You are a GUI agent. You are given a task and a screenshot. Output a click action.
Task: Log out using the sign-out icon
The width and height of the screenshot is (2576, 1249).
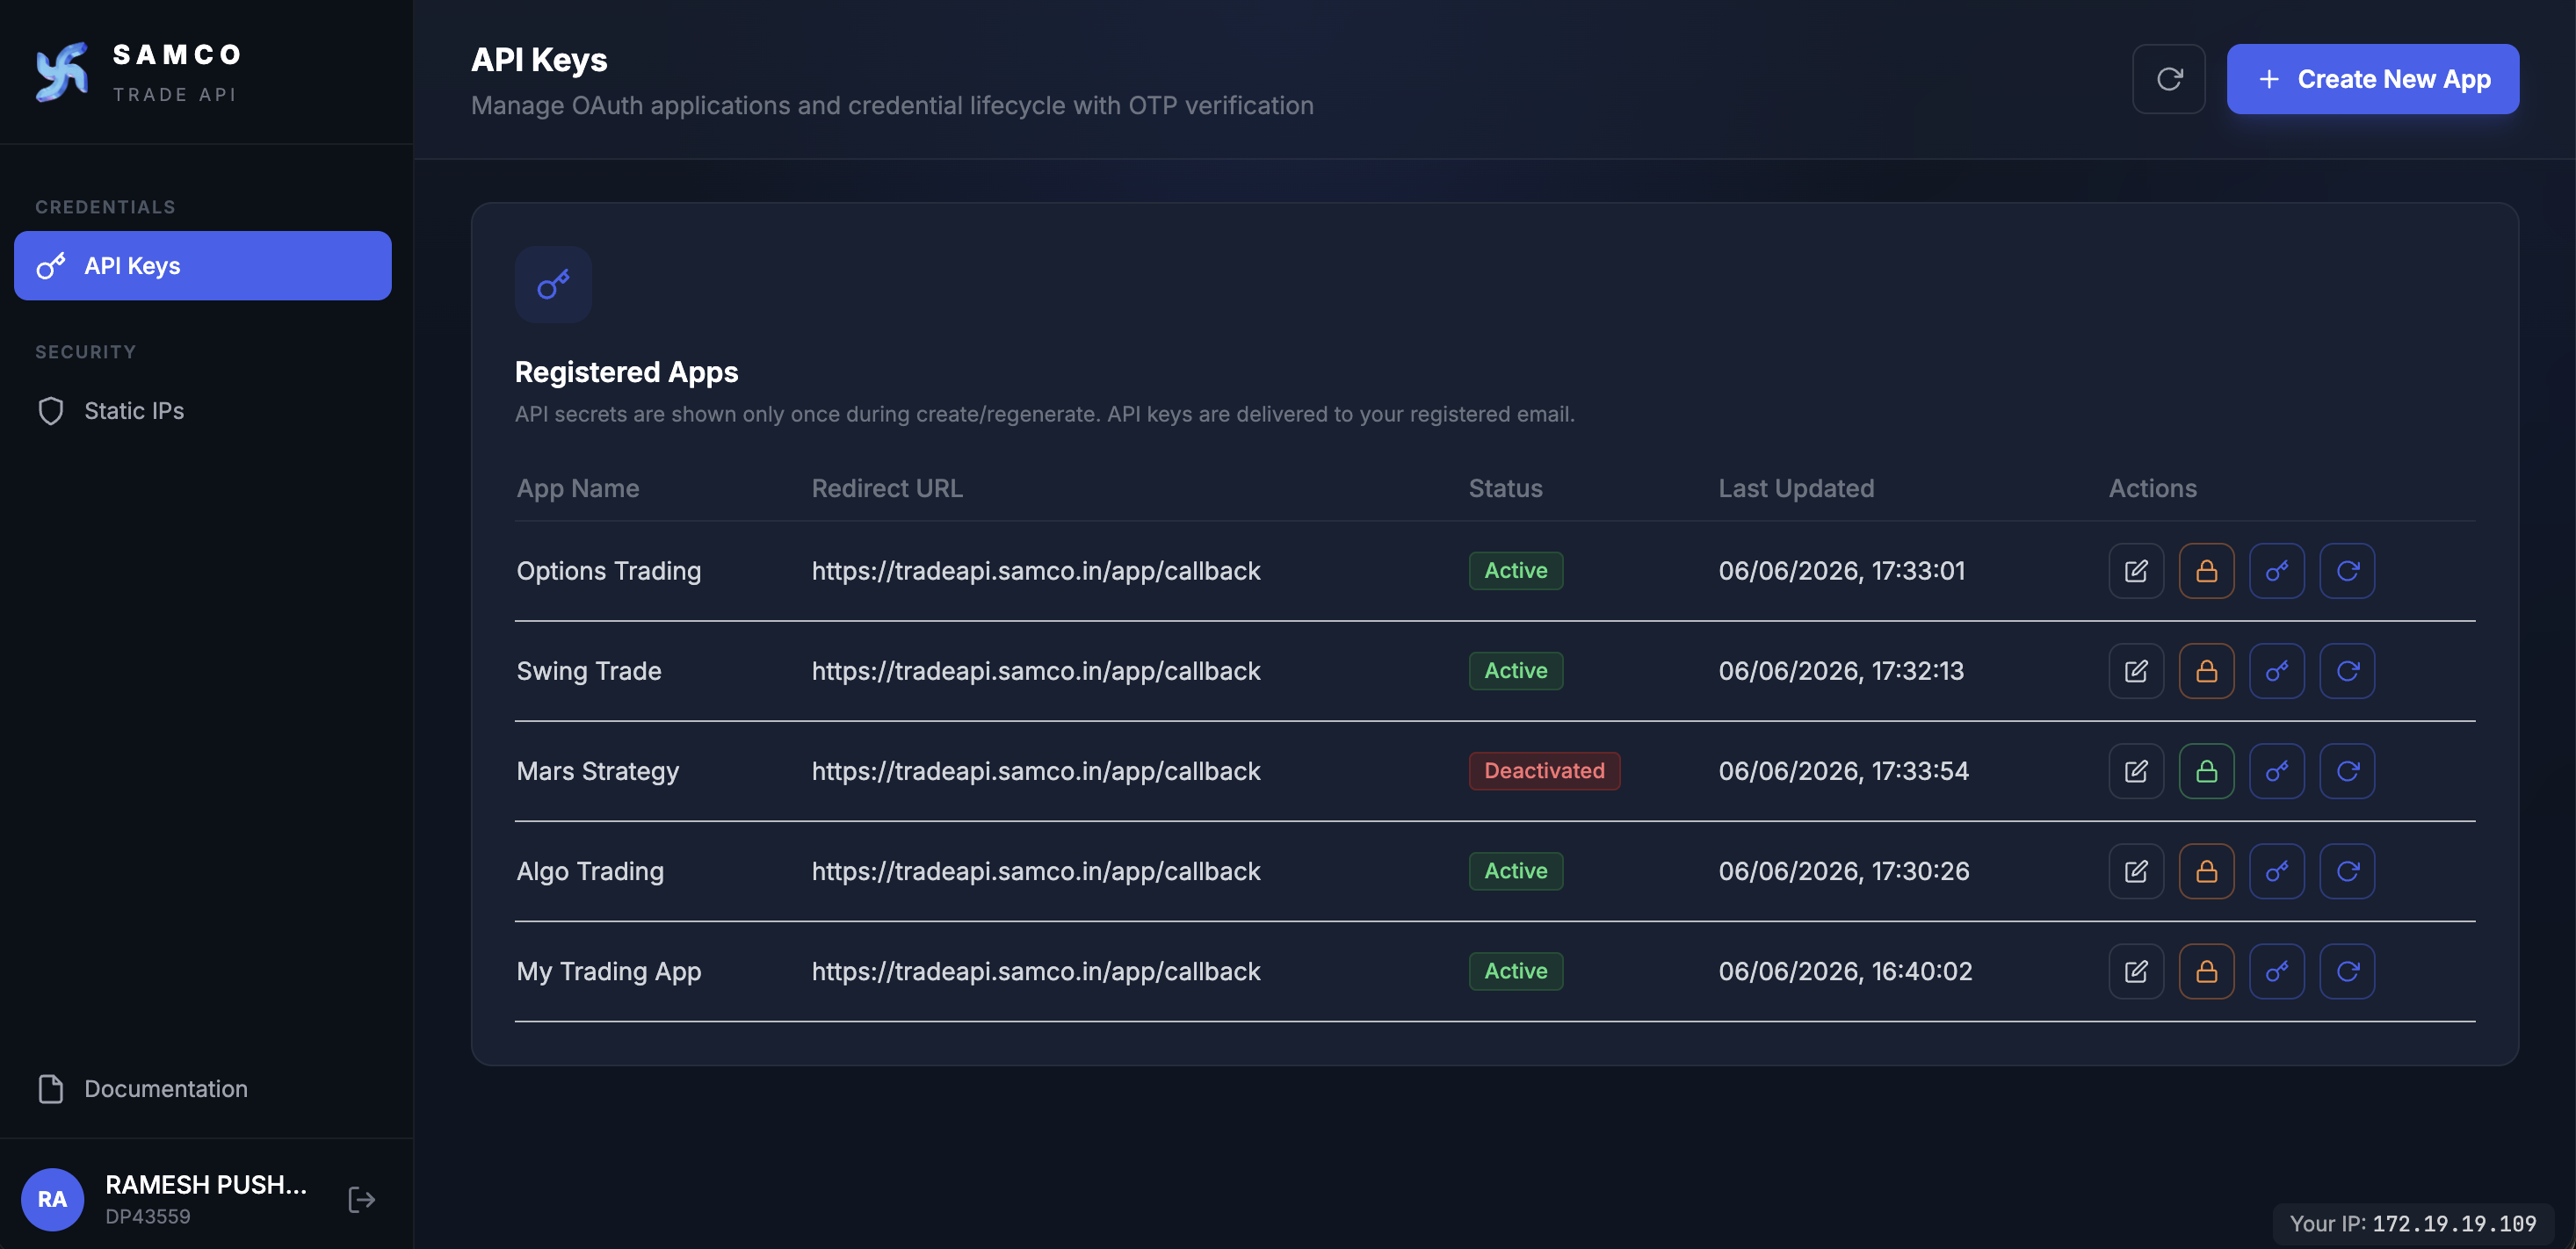(361, 1199)
